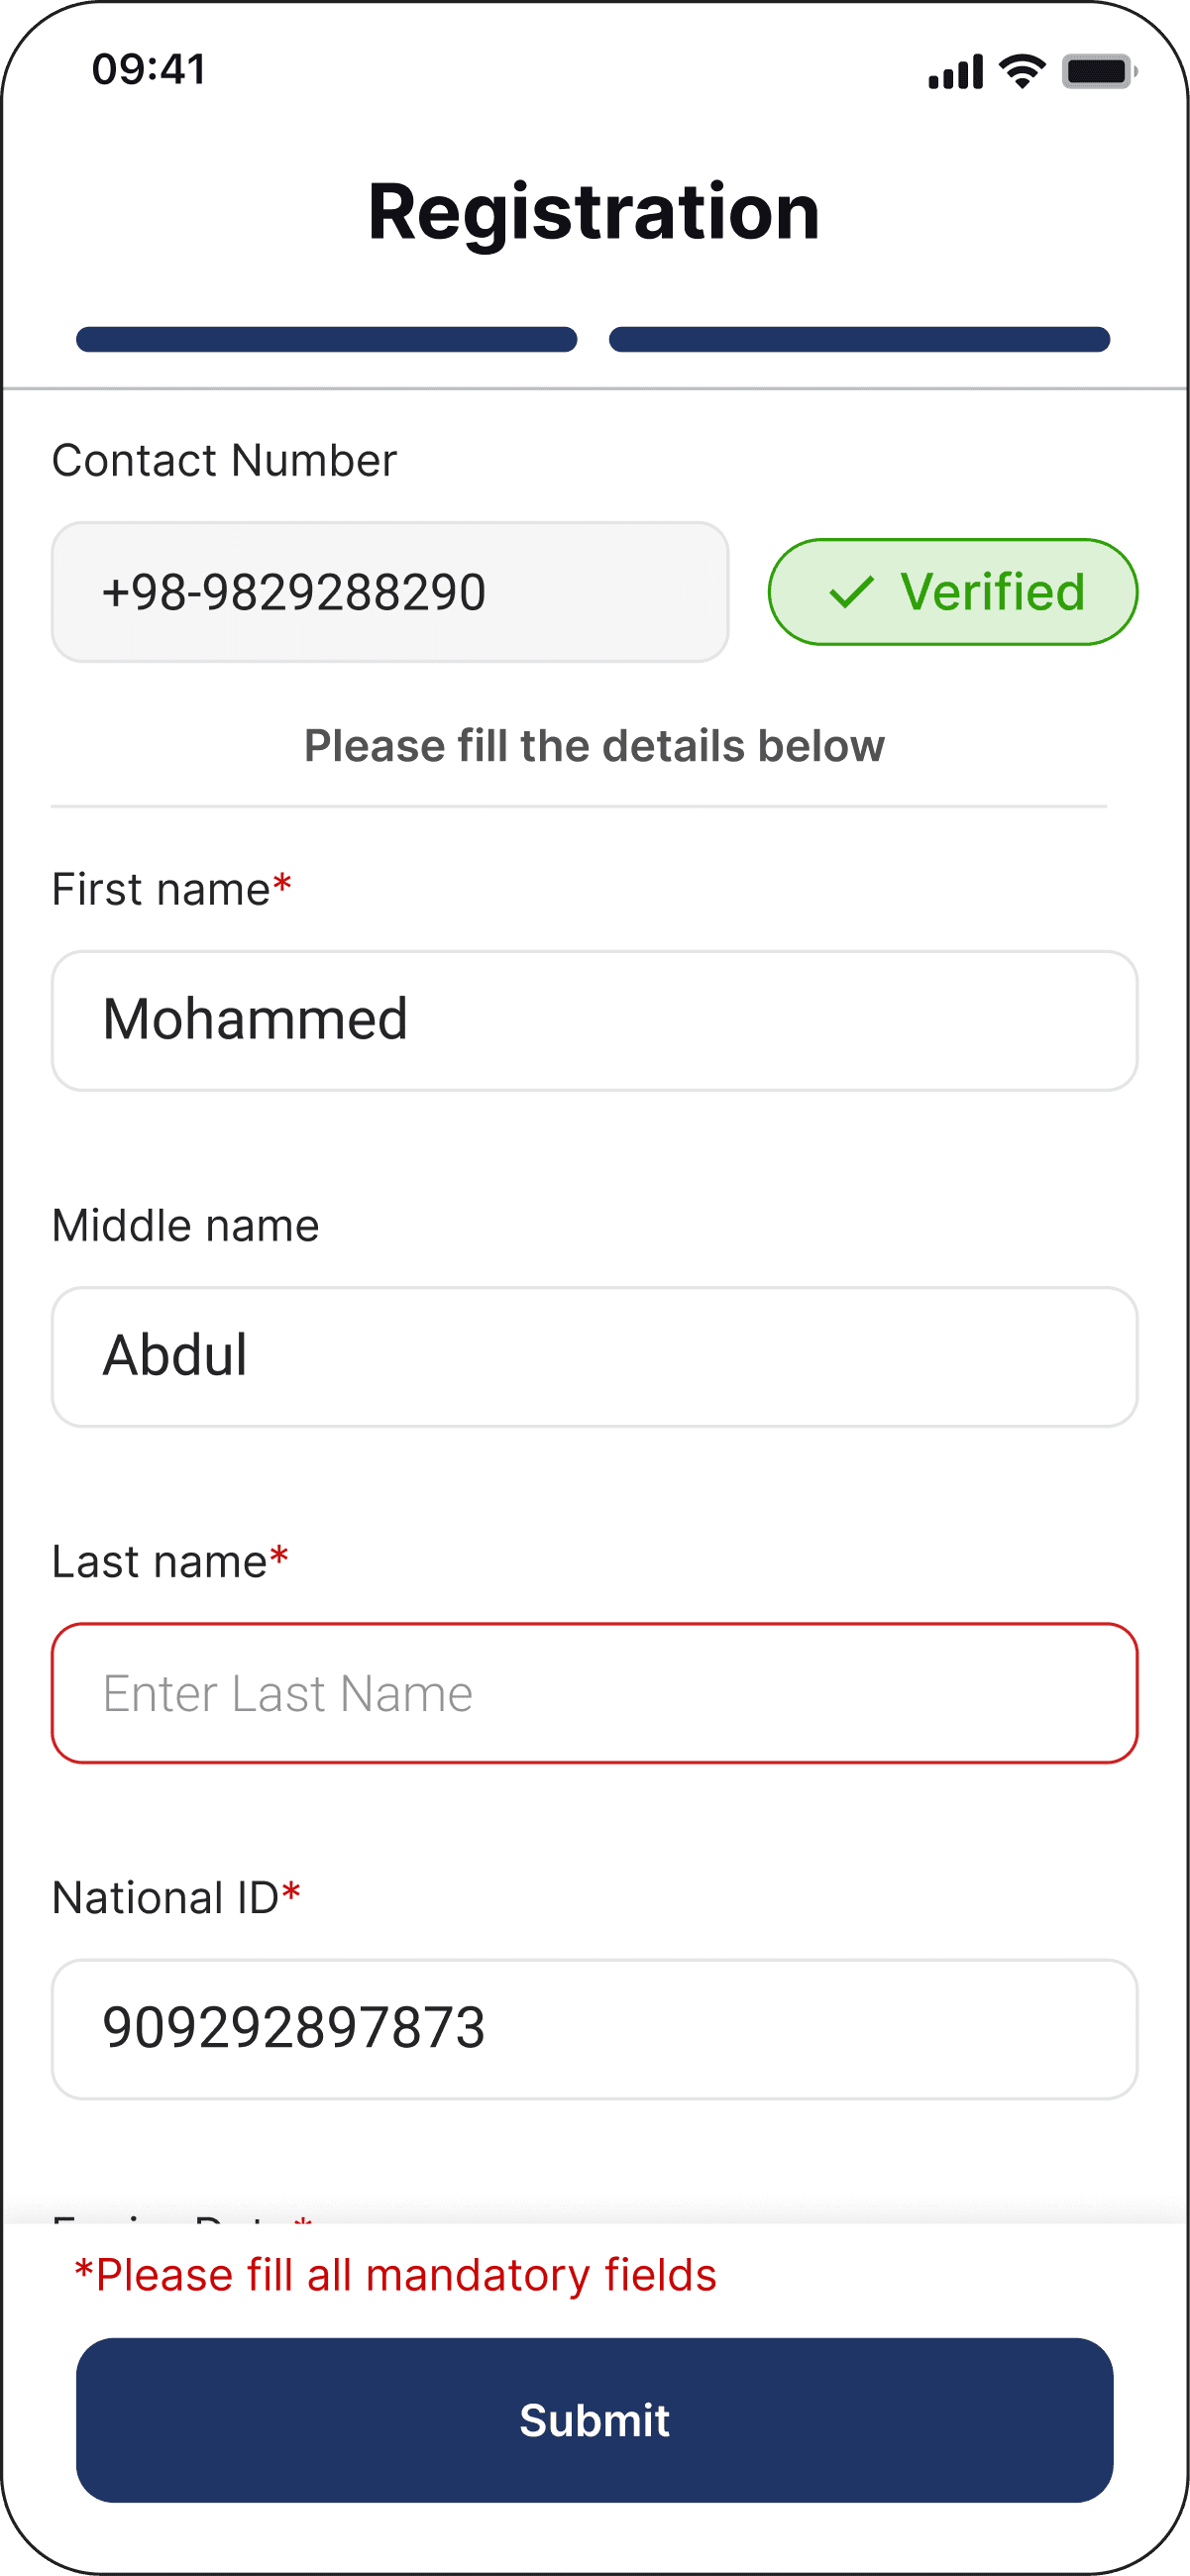Tap the Please fill the details below text
The width and height of the screenshot is (1190, 2576).
click(595, 746)
